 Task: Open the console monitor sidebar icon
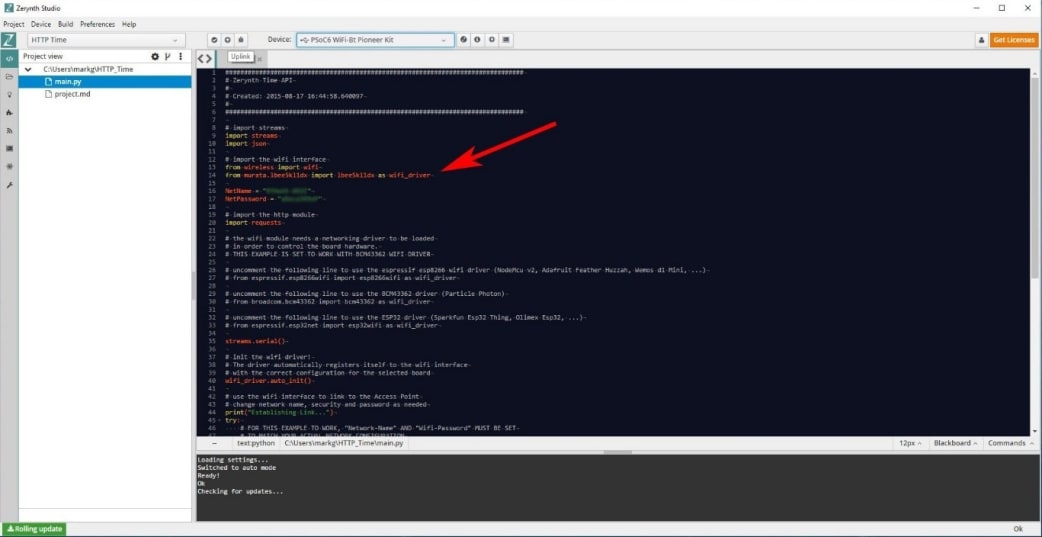pos(9,148)
